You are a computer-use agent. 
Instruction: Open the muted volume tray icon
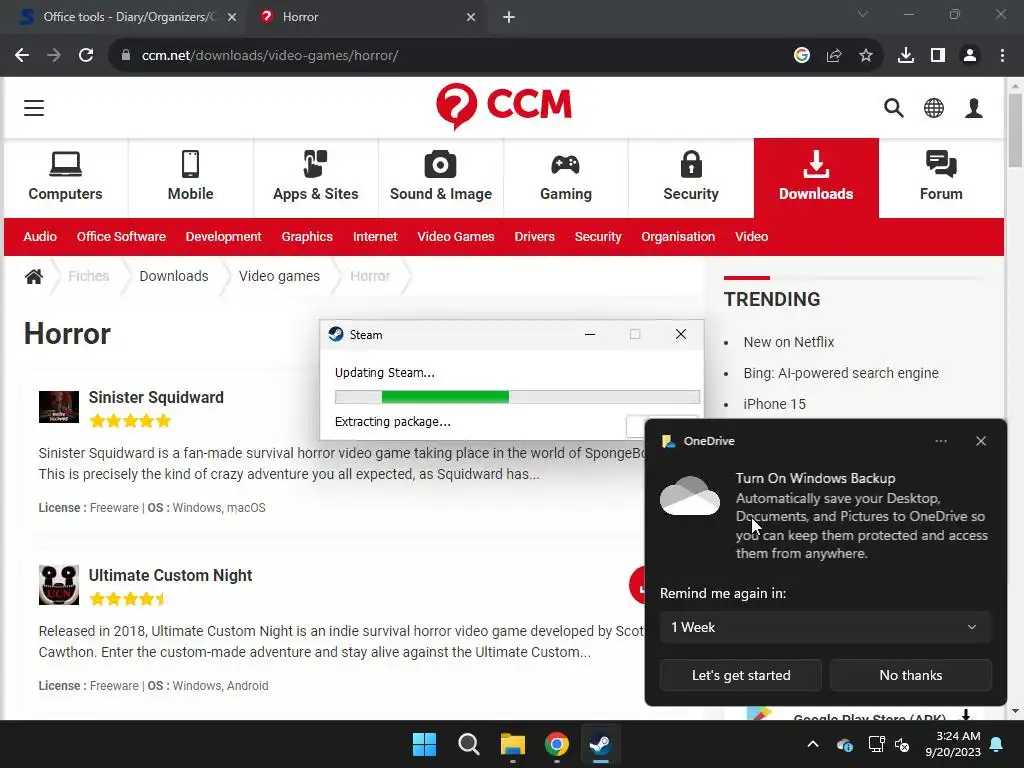pyautogui.click(x=903, y=744)
